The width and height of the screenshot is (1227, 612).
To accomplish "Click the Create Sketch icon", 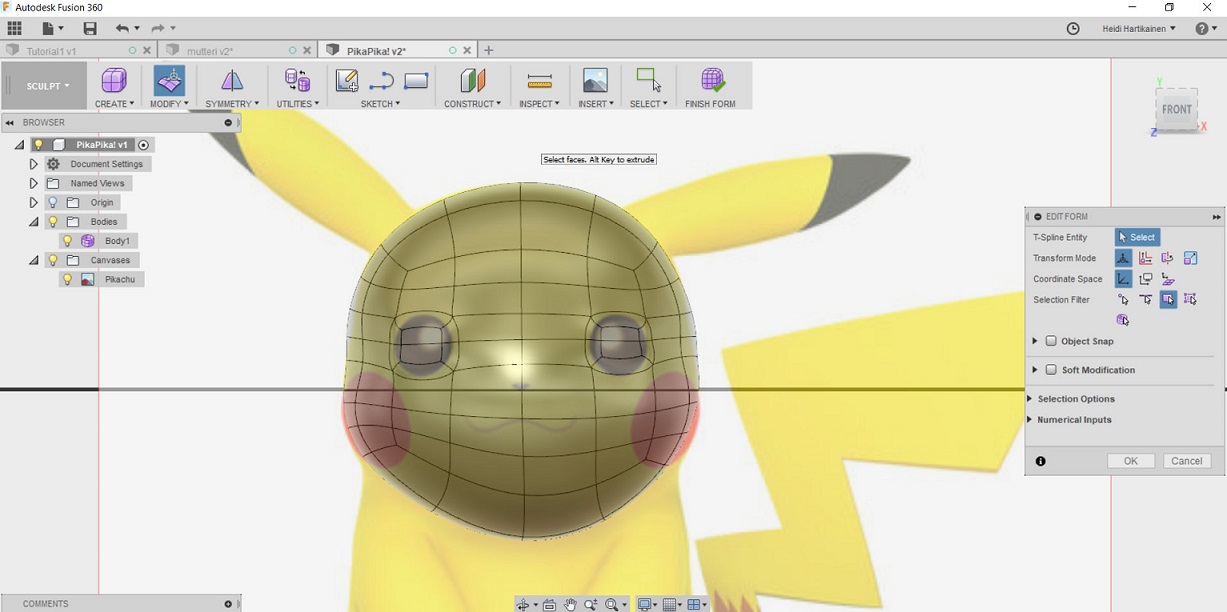I will (x=347, y=81).
